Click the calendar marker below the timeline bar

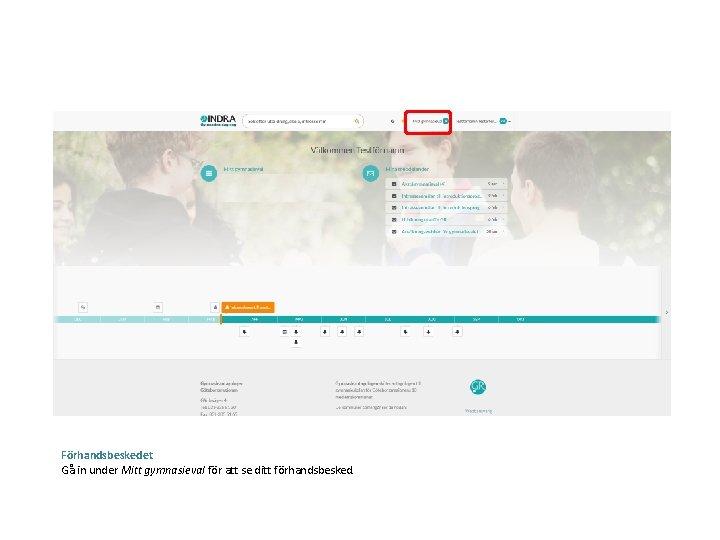285,332
